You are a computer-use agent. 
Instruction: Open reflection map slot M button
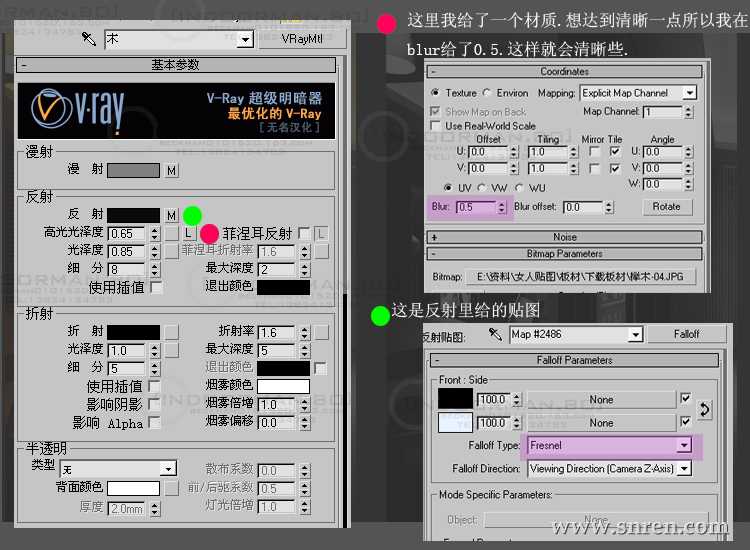[172, 215]
